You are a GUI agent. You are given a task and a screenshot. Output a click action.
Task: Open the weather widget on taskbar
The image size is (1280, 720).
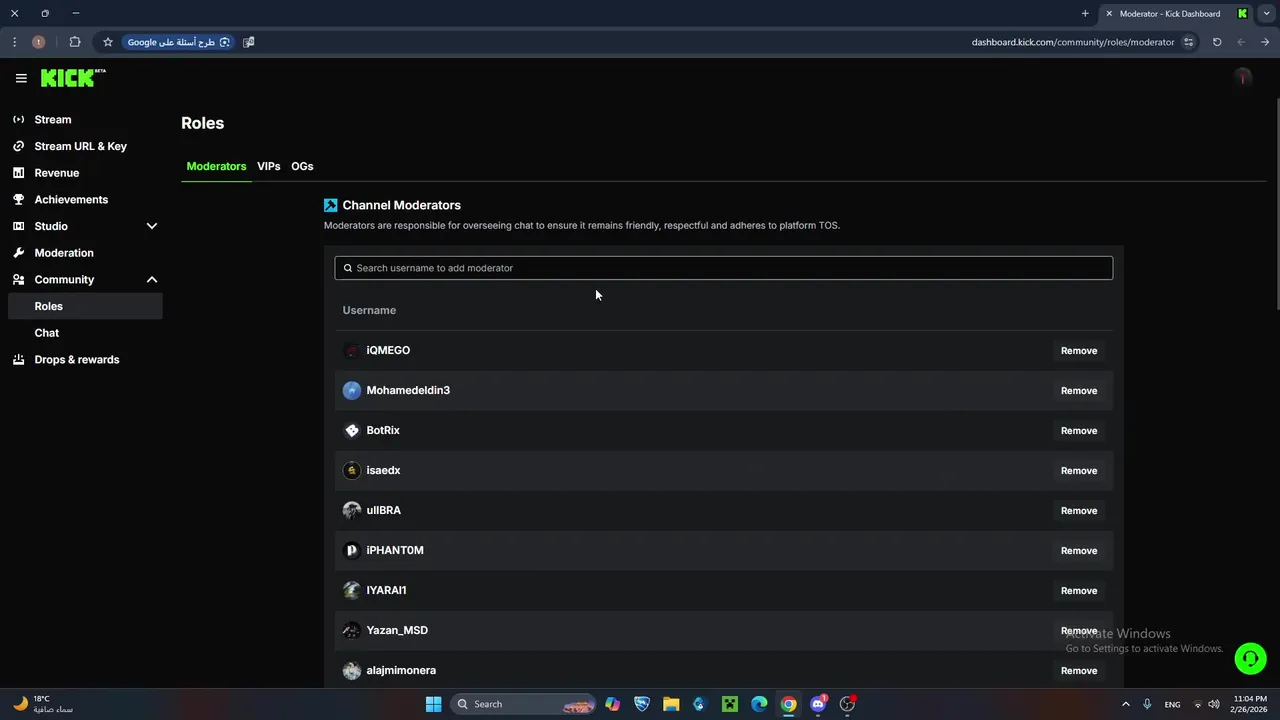[43, 704]
